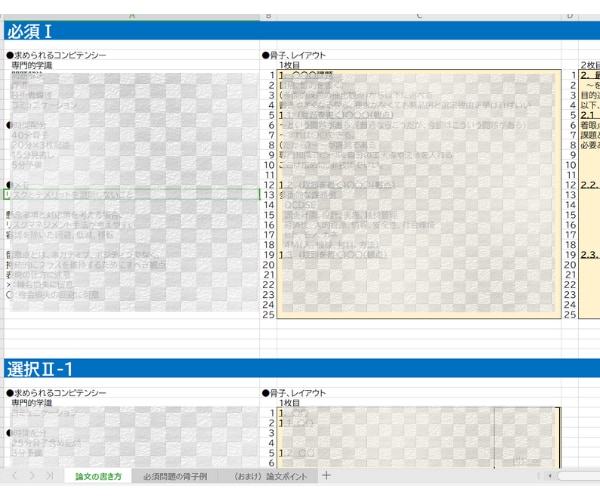Select the ●メモ cell

18,185
